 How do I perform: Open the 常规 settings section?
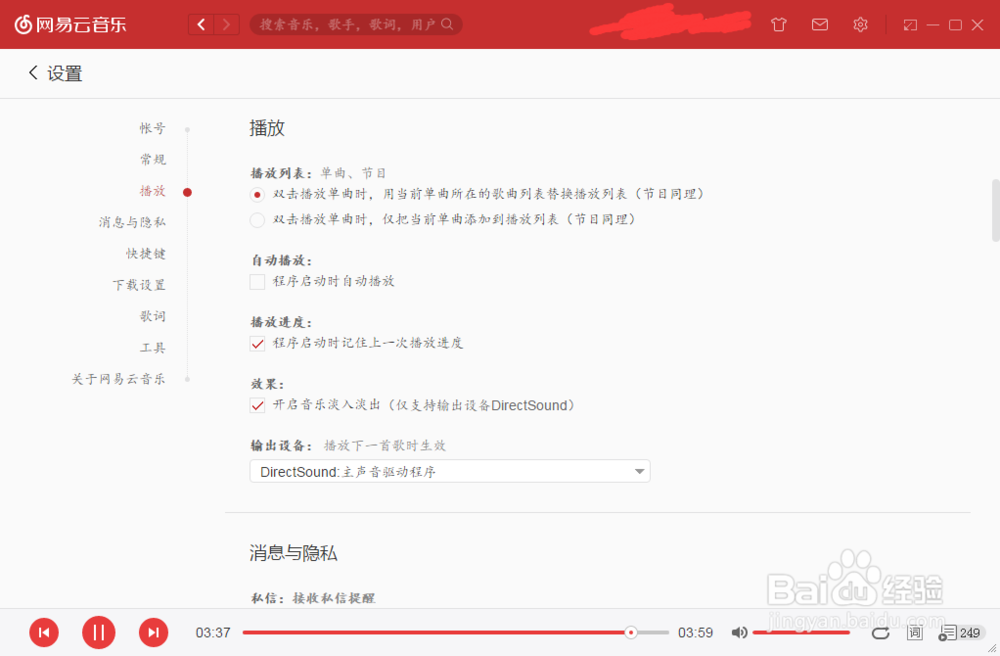[x=152, y=159]
